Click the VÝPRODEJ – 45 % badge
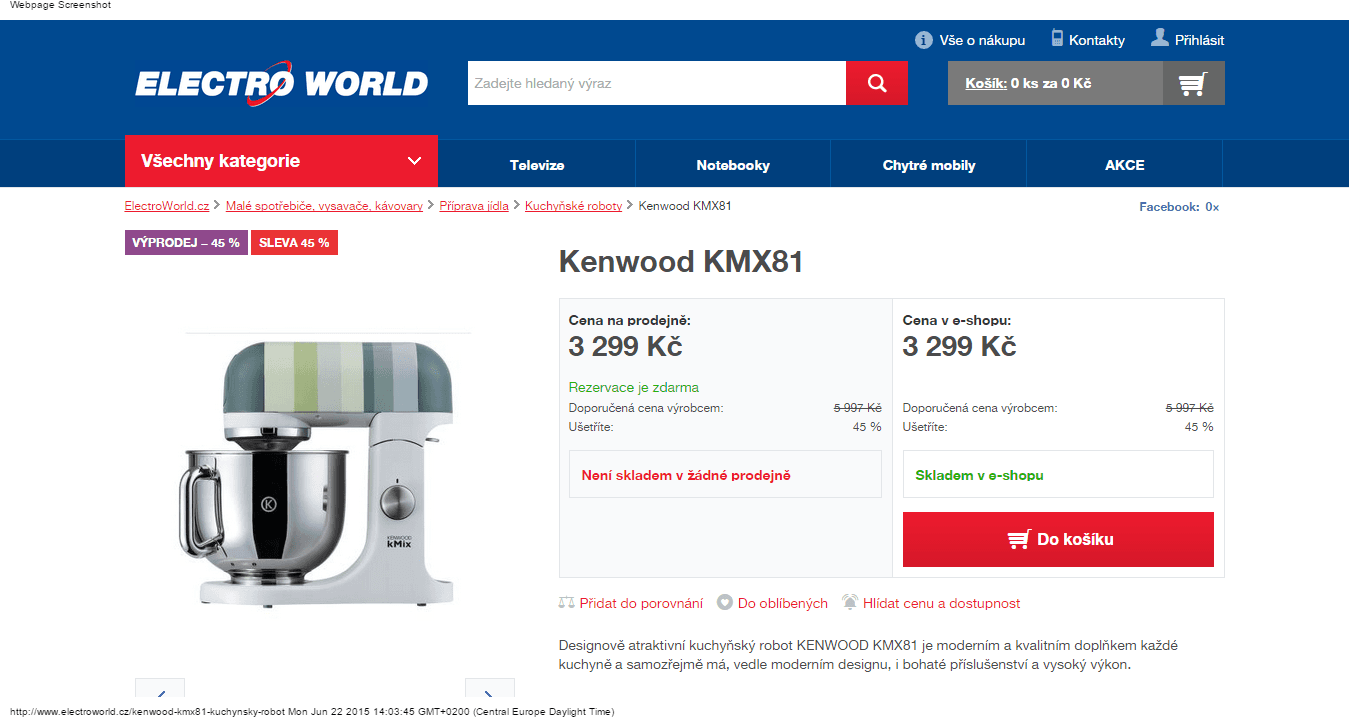This screenshot has width=1349, height=717. (x=186, y=243)
